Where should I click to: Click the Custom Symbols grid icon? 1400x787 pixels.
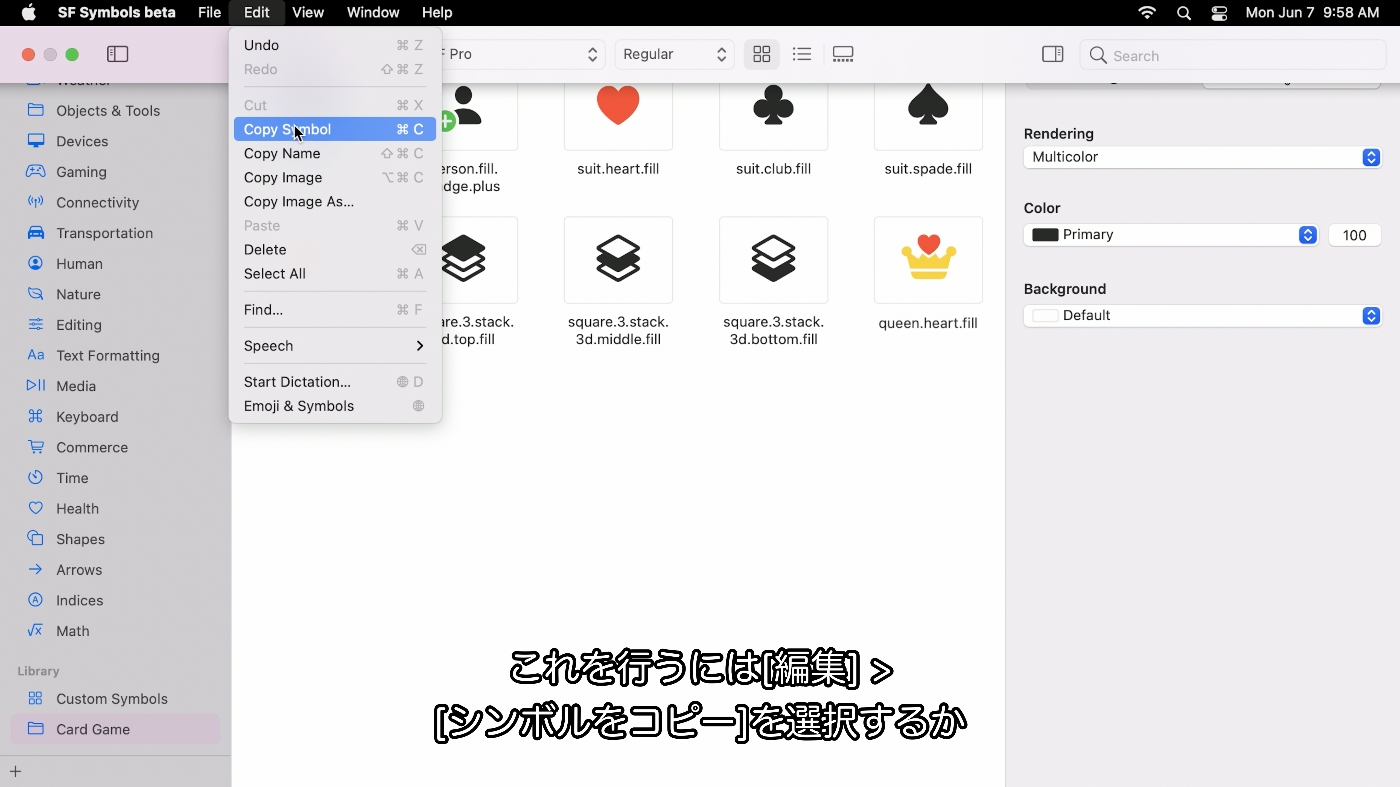point(36,698)
